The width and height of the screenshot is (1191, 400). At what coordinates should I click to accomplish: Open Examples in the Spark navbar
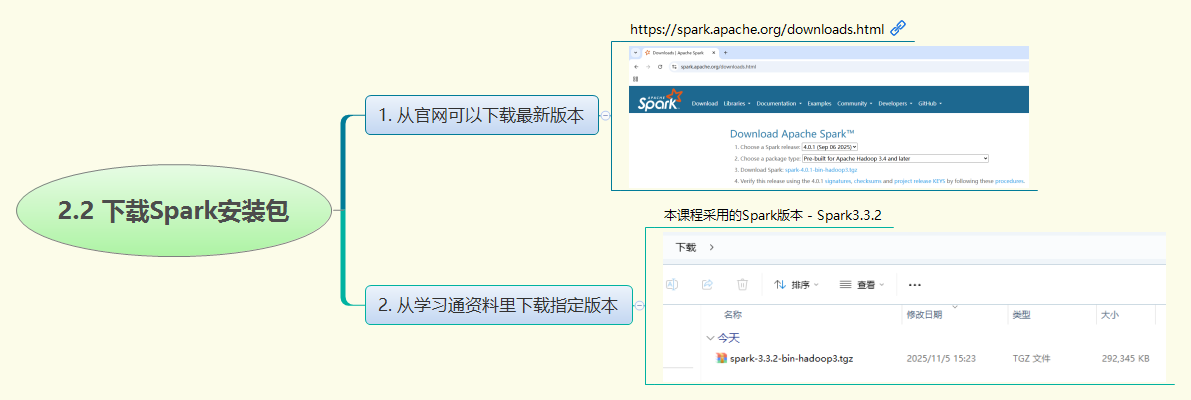pos(820,103)
